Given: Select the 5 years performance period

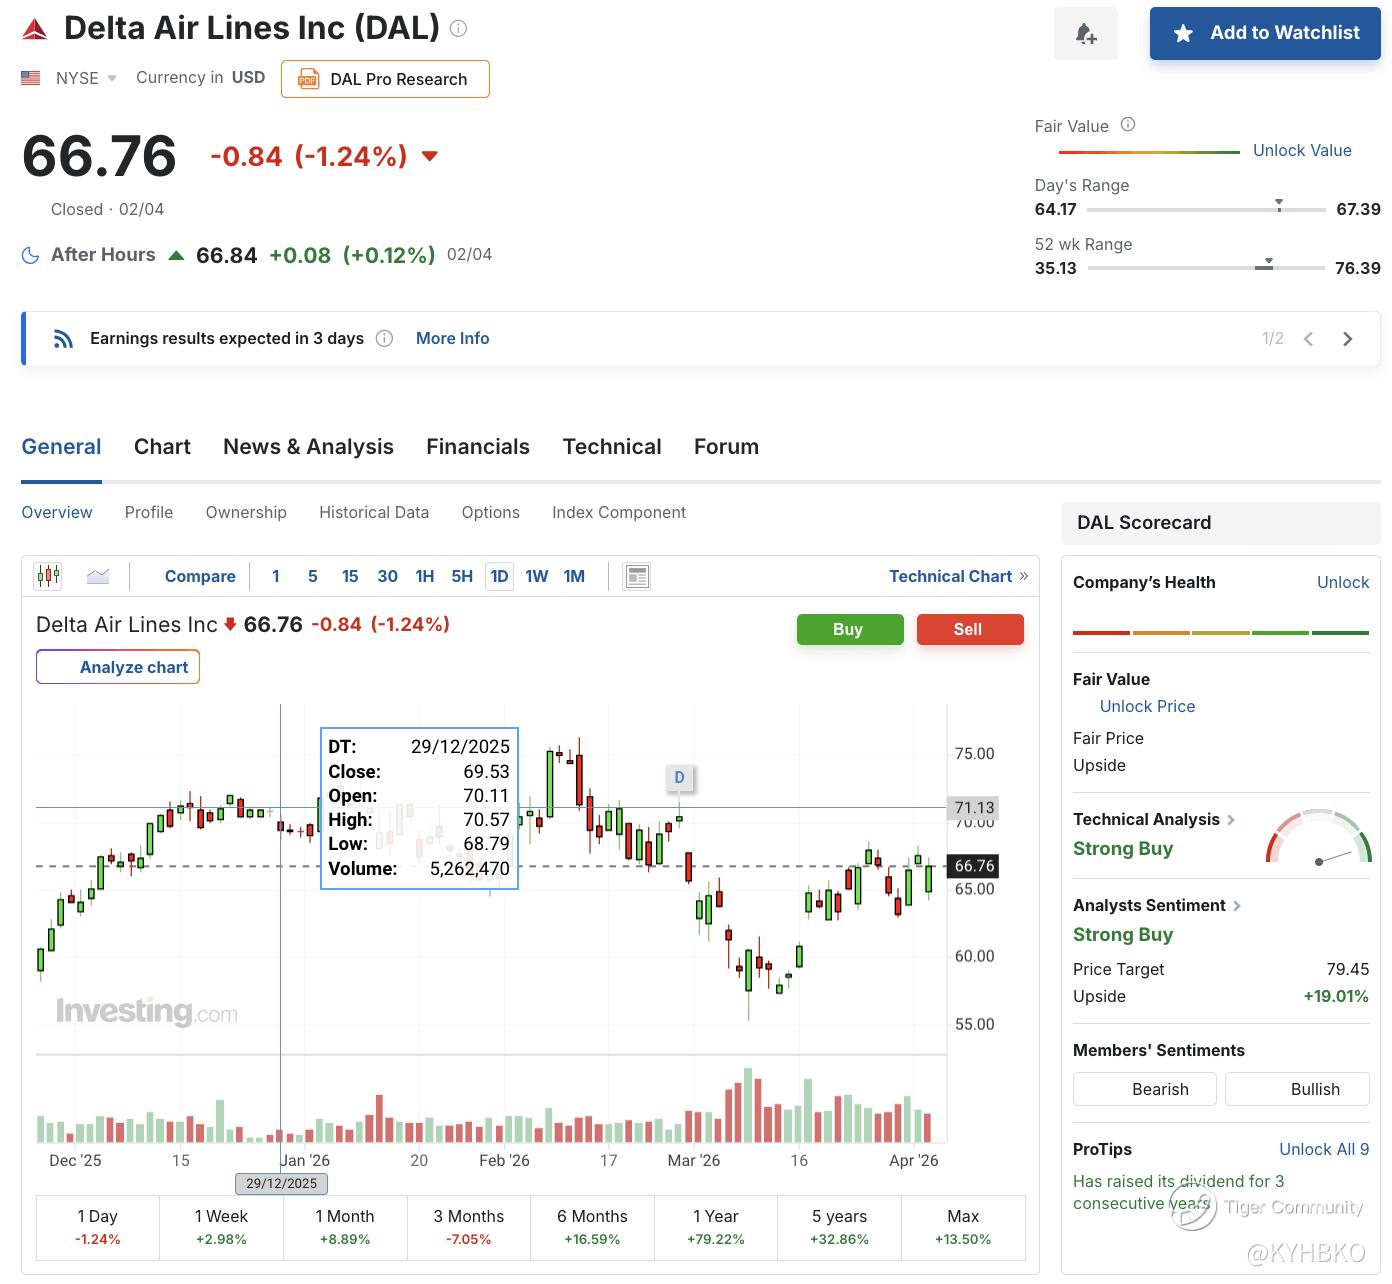Looking at the screenshot, I should pyautogui.click(x=840, y=1227).
